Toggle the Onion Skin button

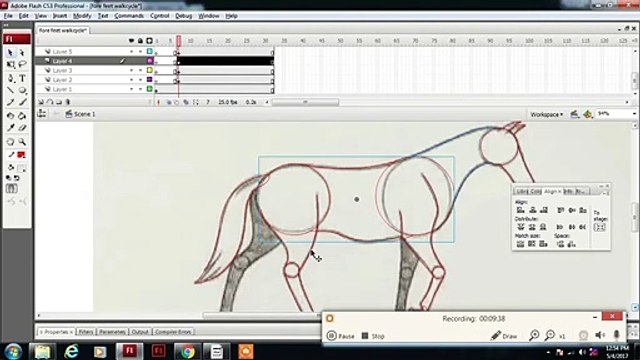[168, 102]
